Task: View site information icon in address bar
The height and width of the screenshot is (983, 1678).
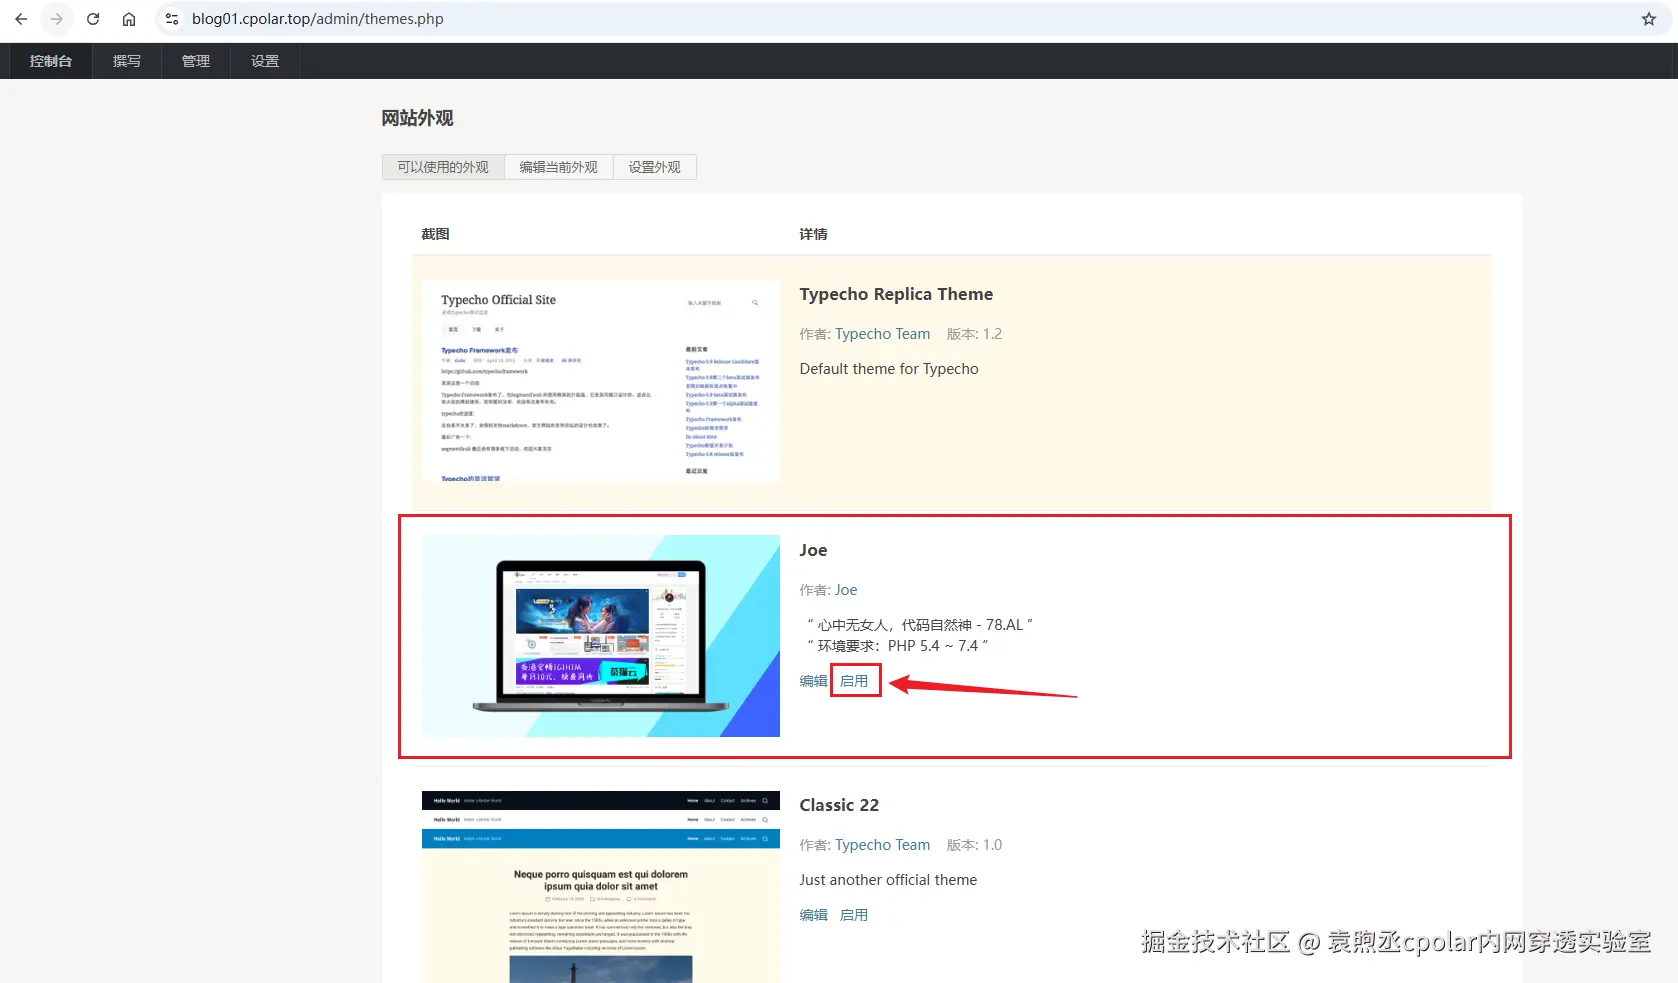Action: pos(172,19)
